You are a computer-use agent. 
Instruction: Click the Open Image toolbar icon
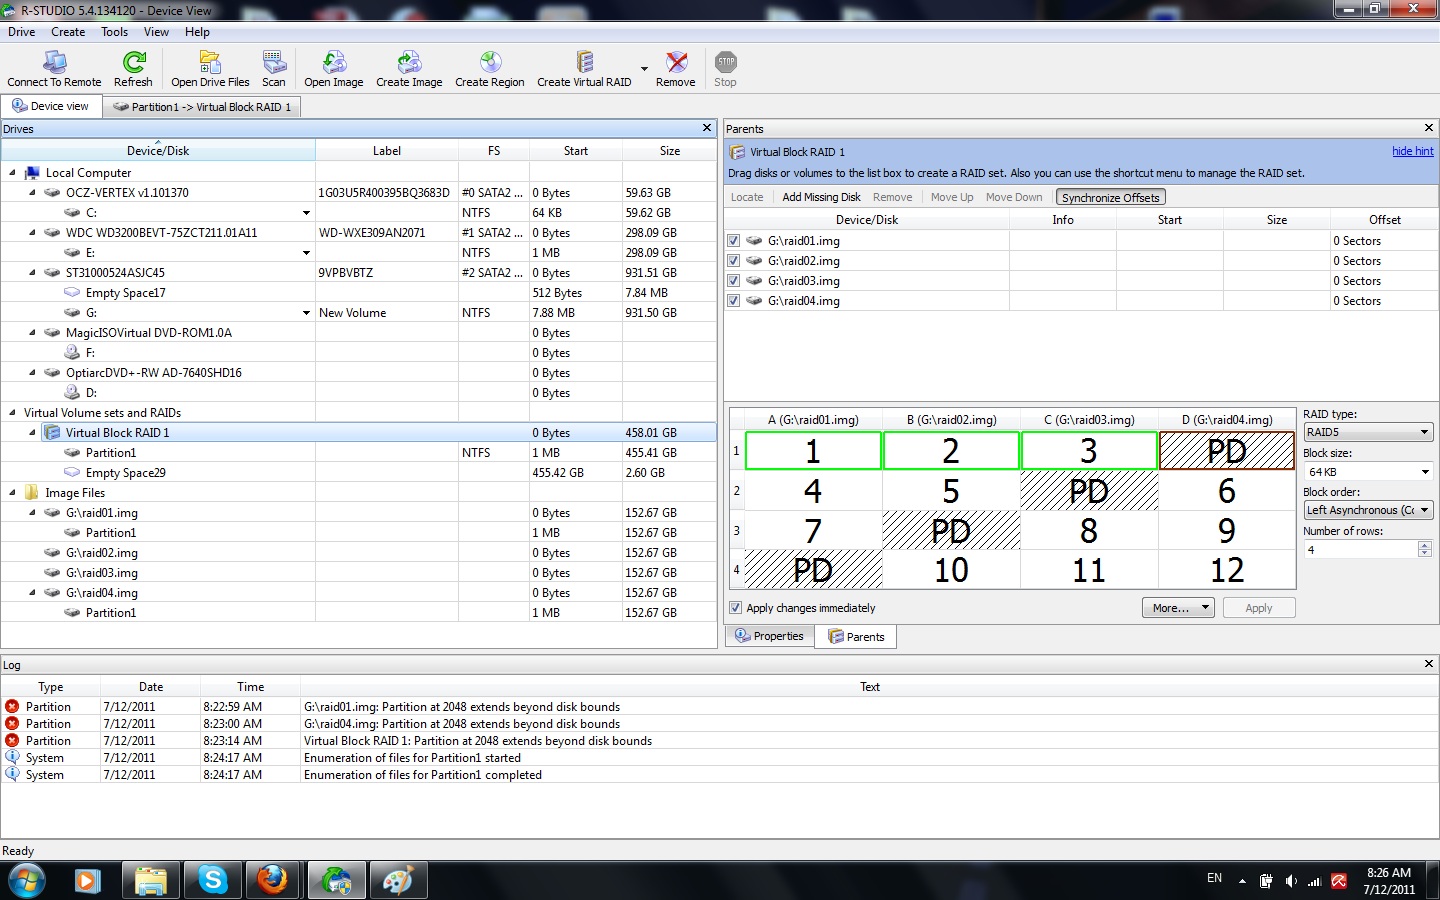[334, 70]
